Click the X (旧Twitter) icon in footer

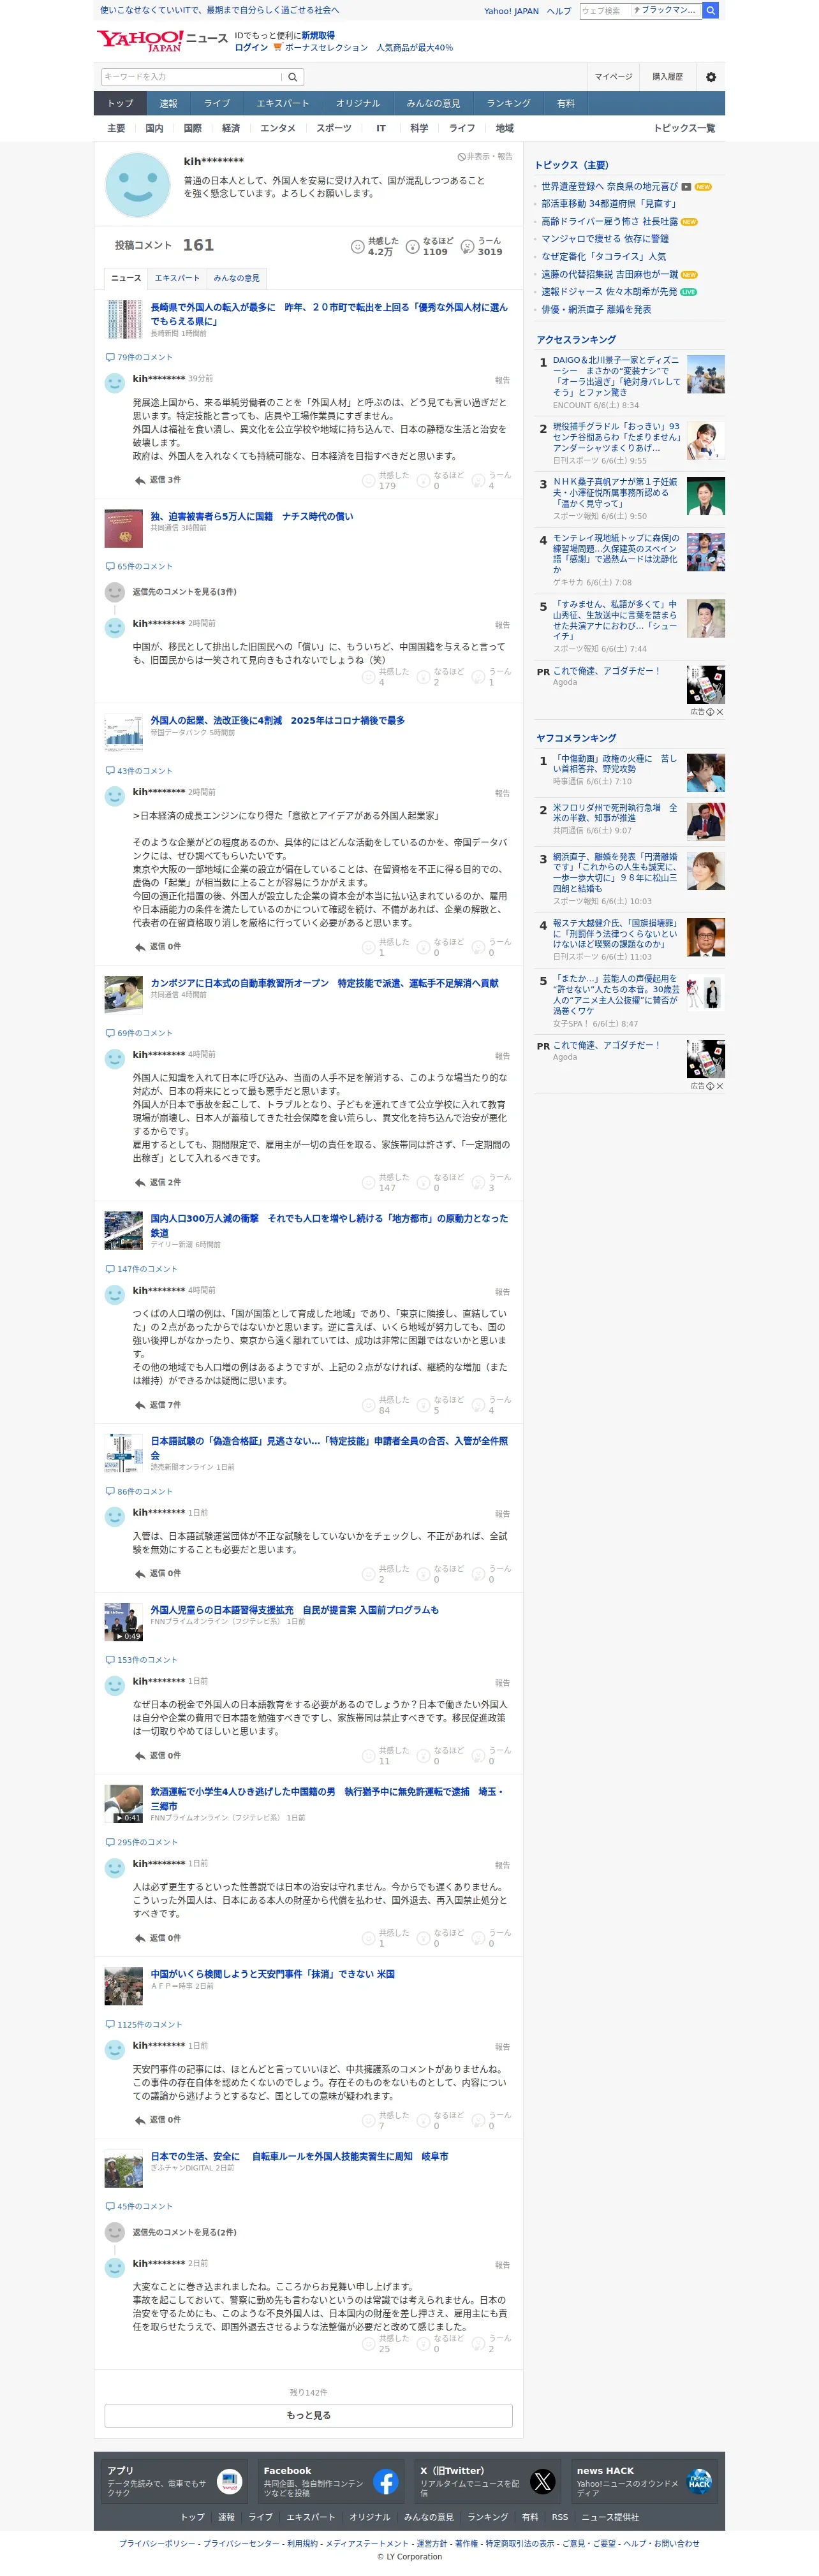[542, 2481]
